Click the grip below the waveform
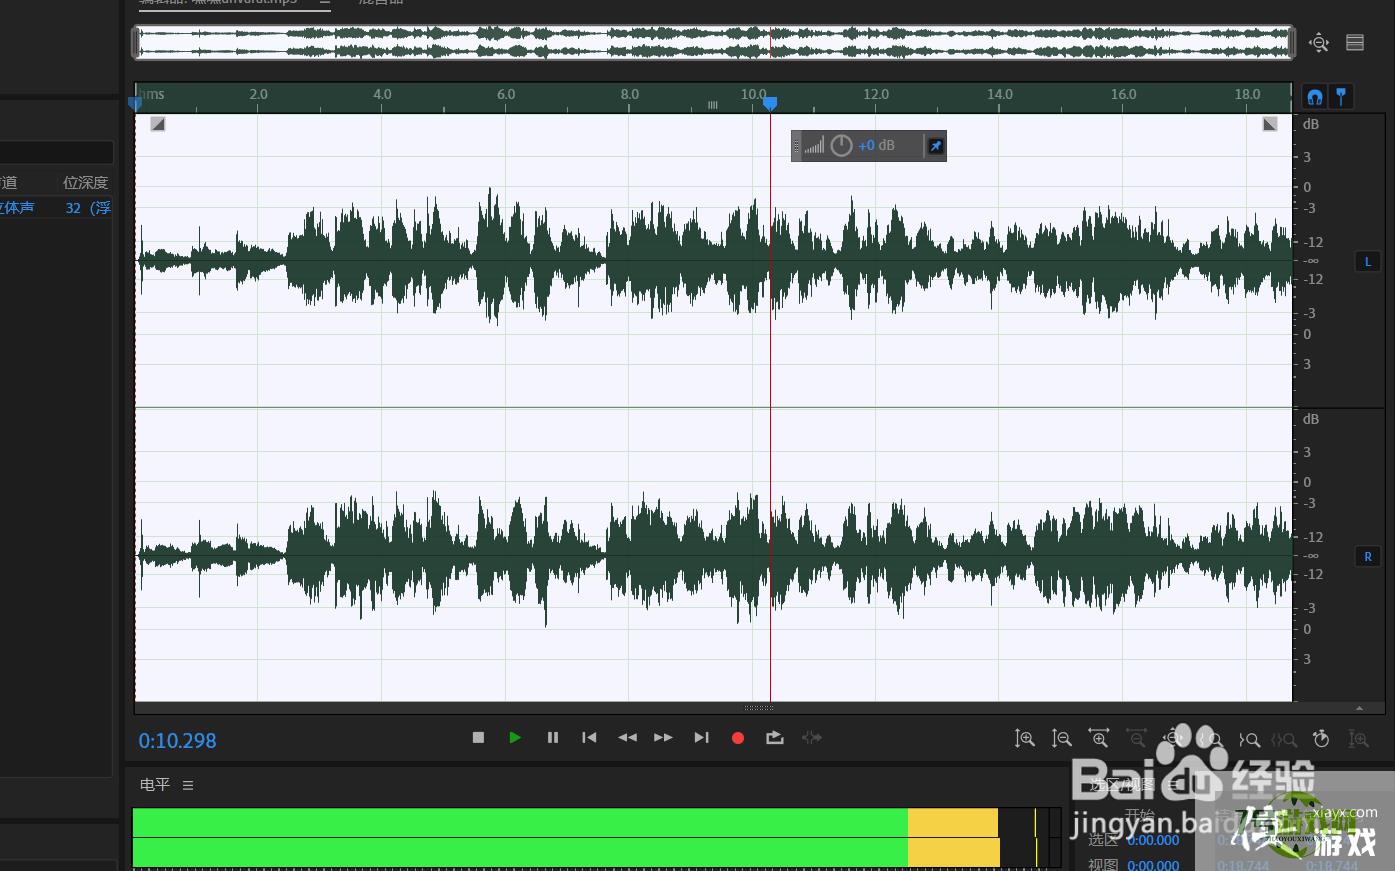This screenshot has width=1395, height=871. pyautogui.click(x=759, y=708)
